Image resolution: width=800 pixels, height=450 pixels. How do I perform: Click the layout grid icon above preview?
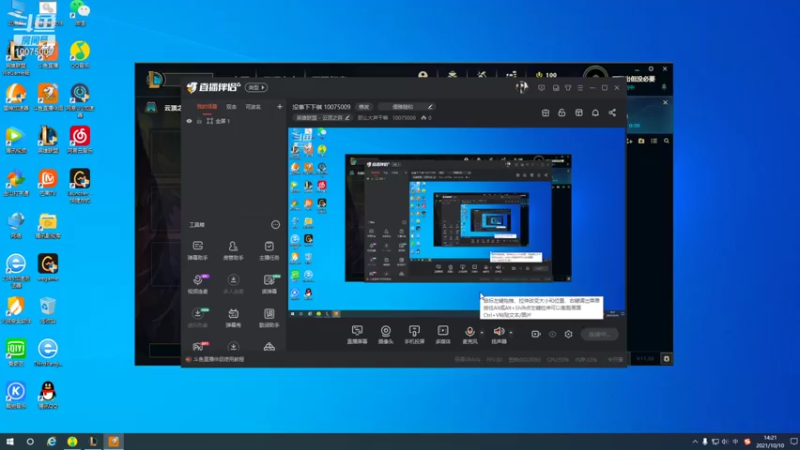579,113
